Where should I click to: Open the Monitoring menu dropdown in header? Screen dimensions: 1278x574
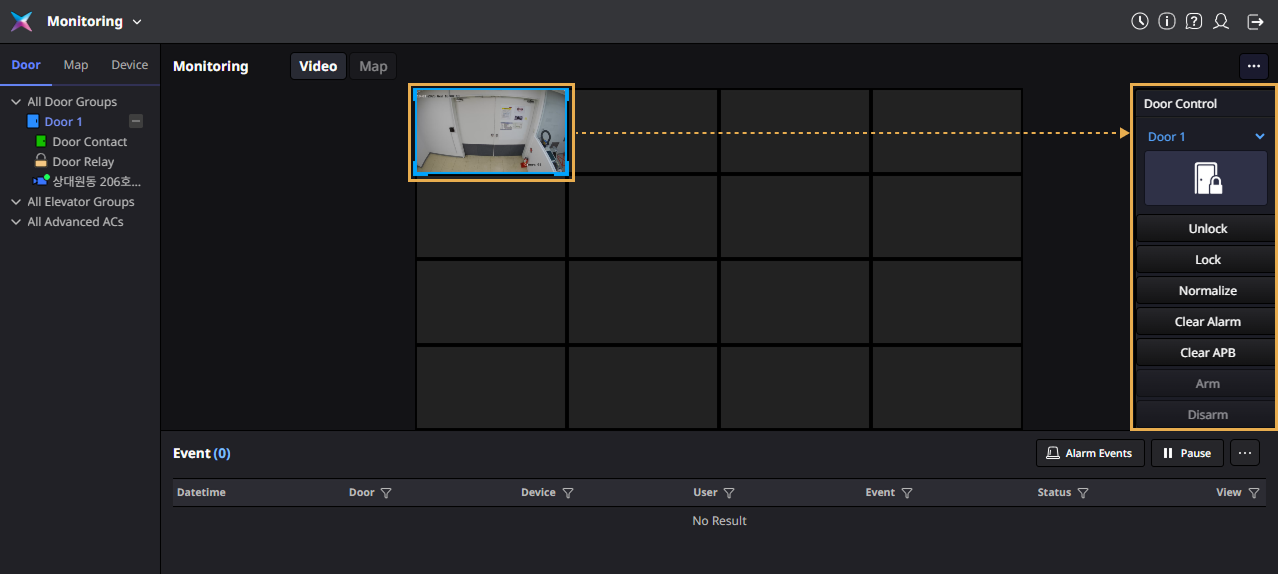(137, 22)
